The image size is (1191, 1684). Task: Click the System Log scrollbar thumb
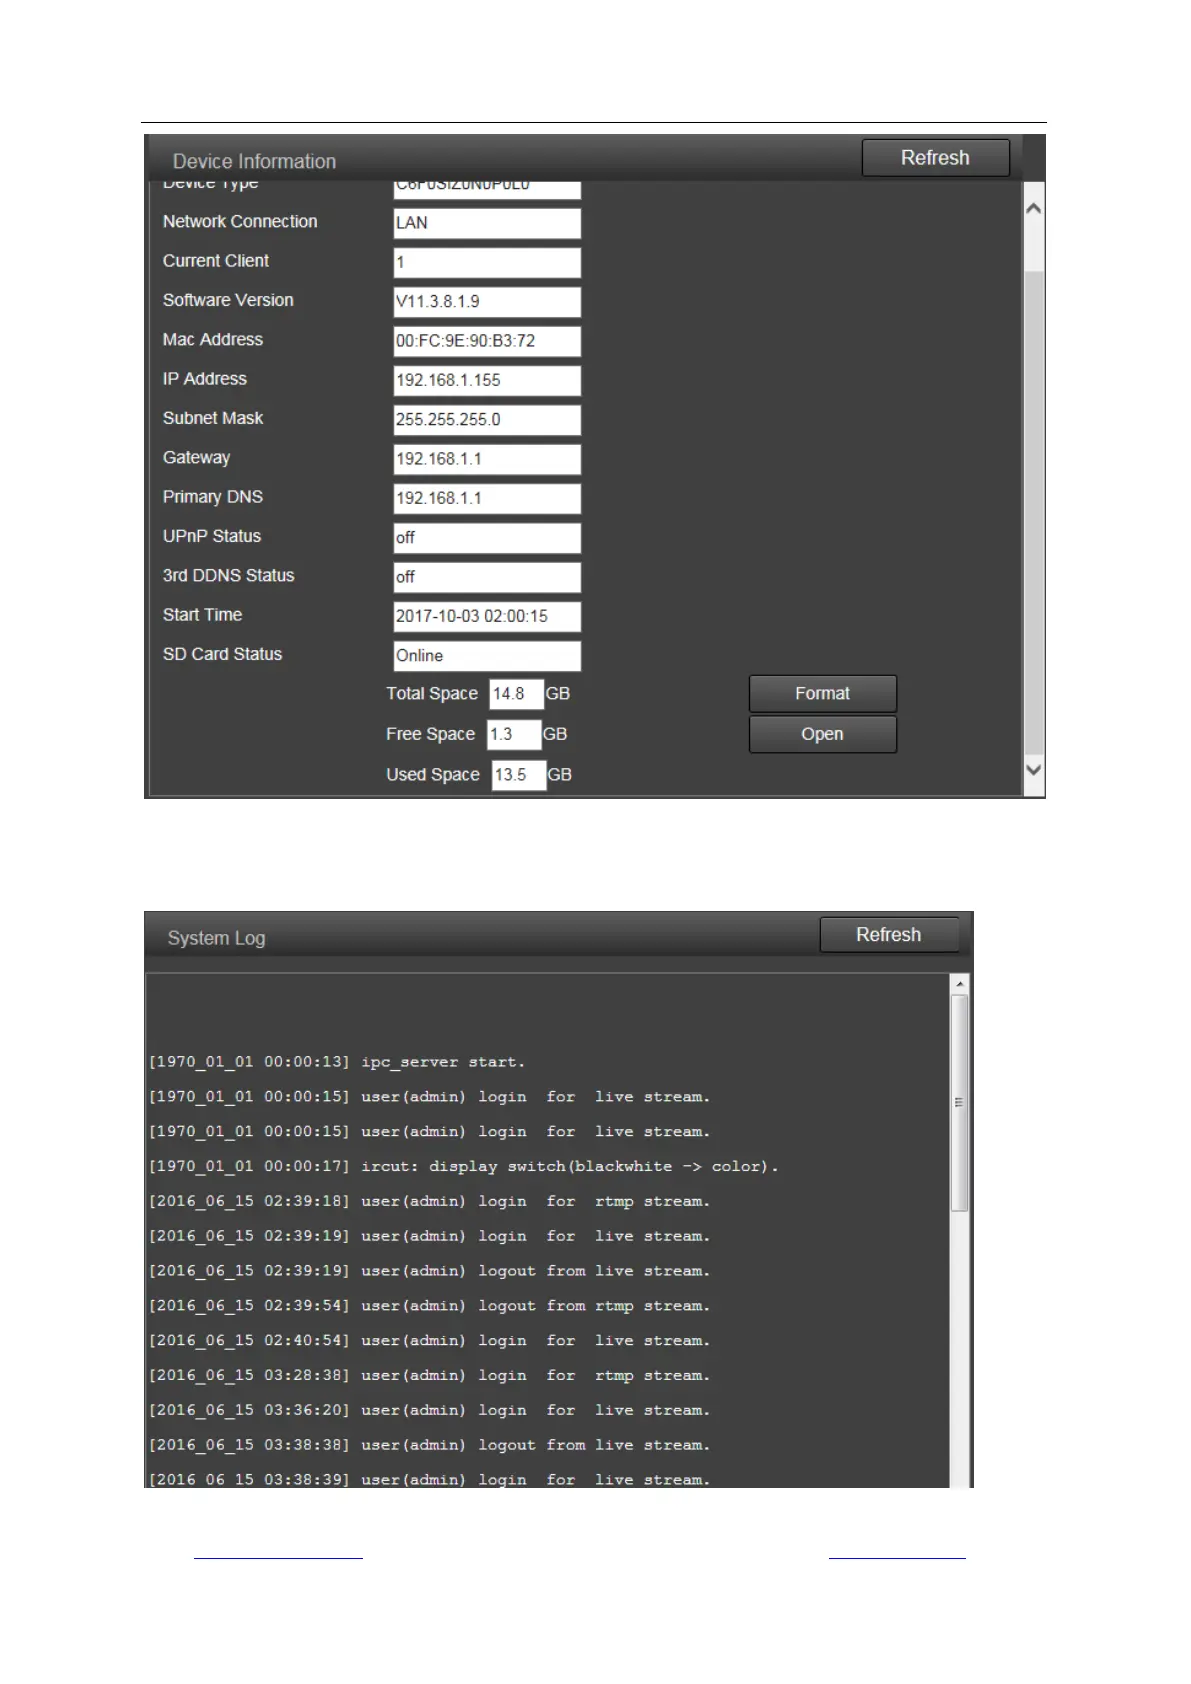tap(960, 1102)
